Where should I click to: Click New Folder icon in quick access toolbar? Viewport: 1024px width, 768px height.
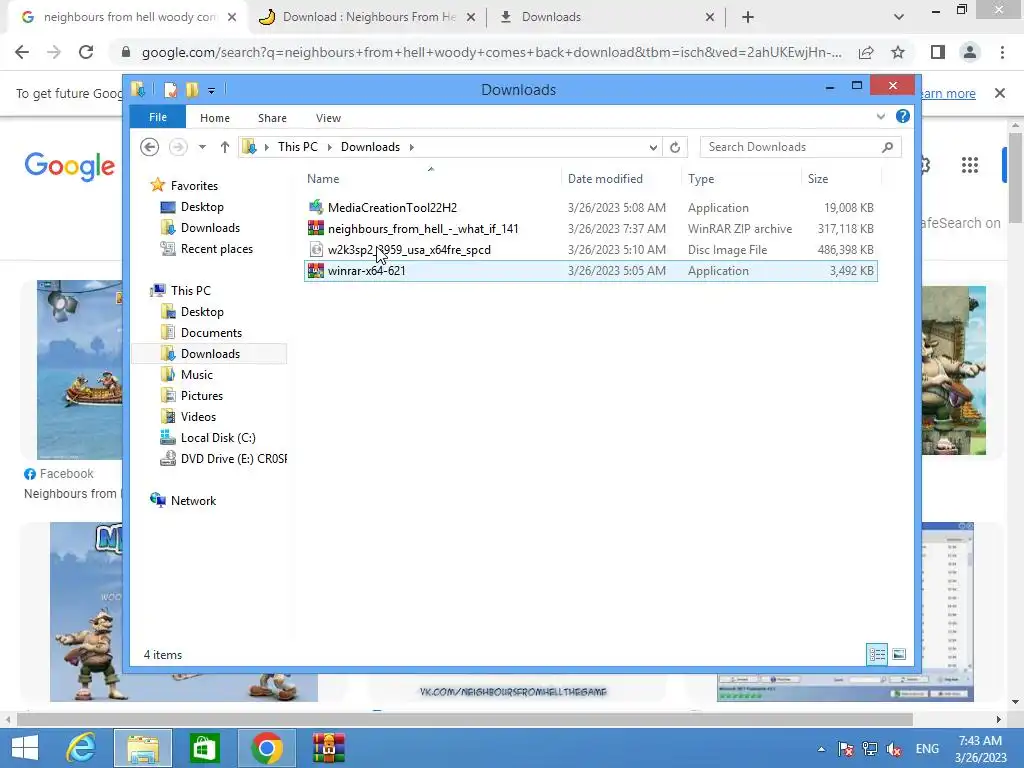[192, 89]
